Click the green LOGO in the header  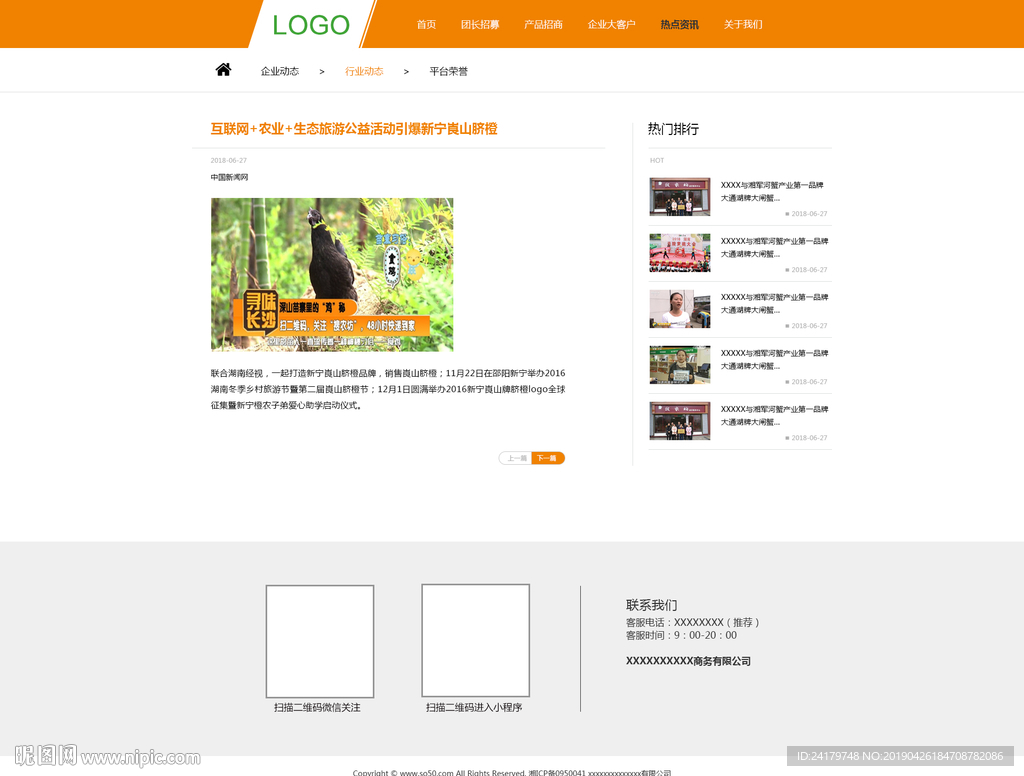click(311, 25)
